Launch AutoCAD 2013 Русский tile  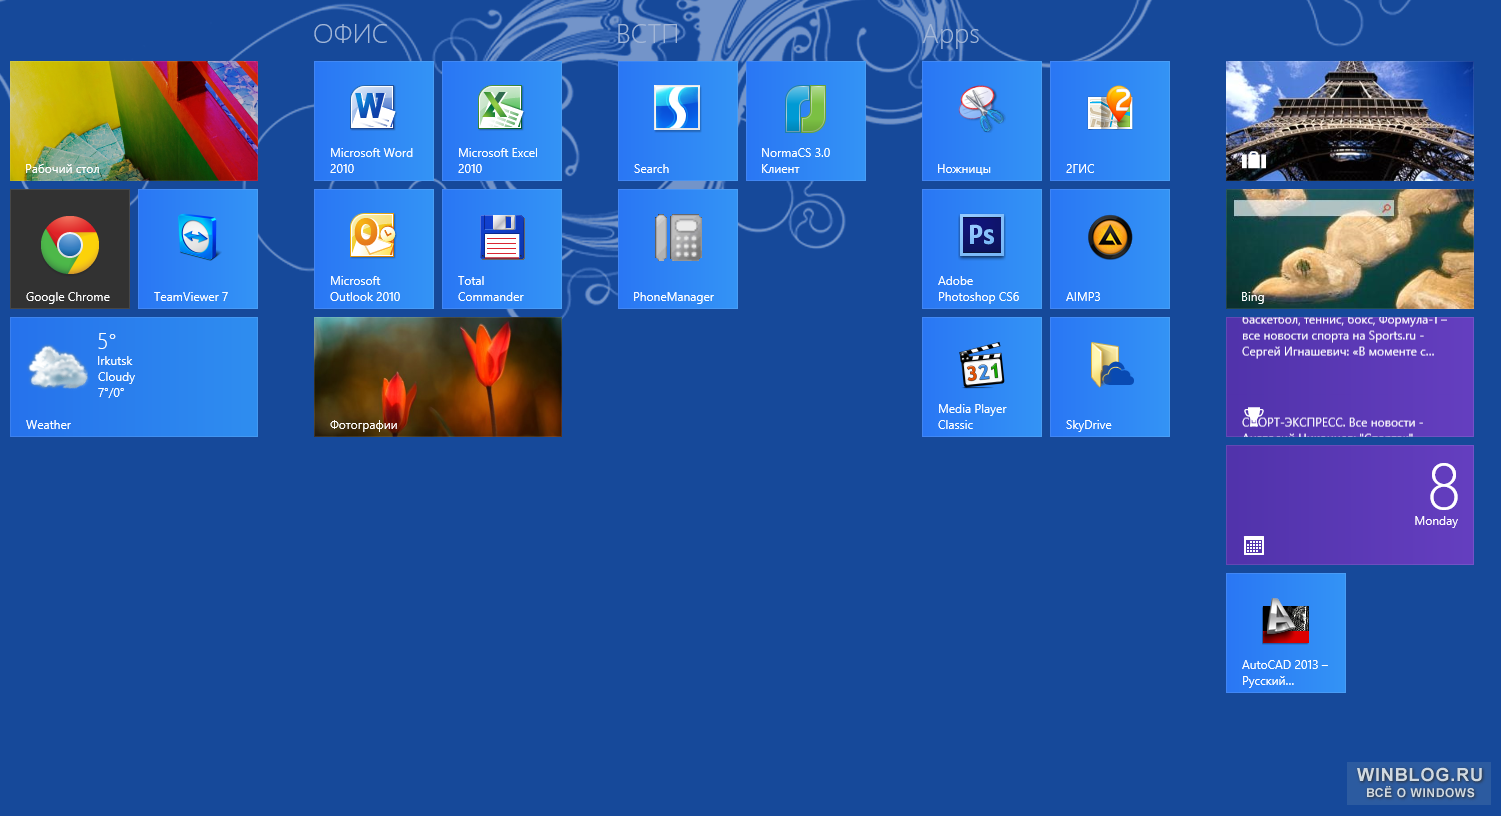tap(1286, 633)
